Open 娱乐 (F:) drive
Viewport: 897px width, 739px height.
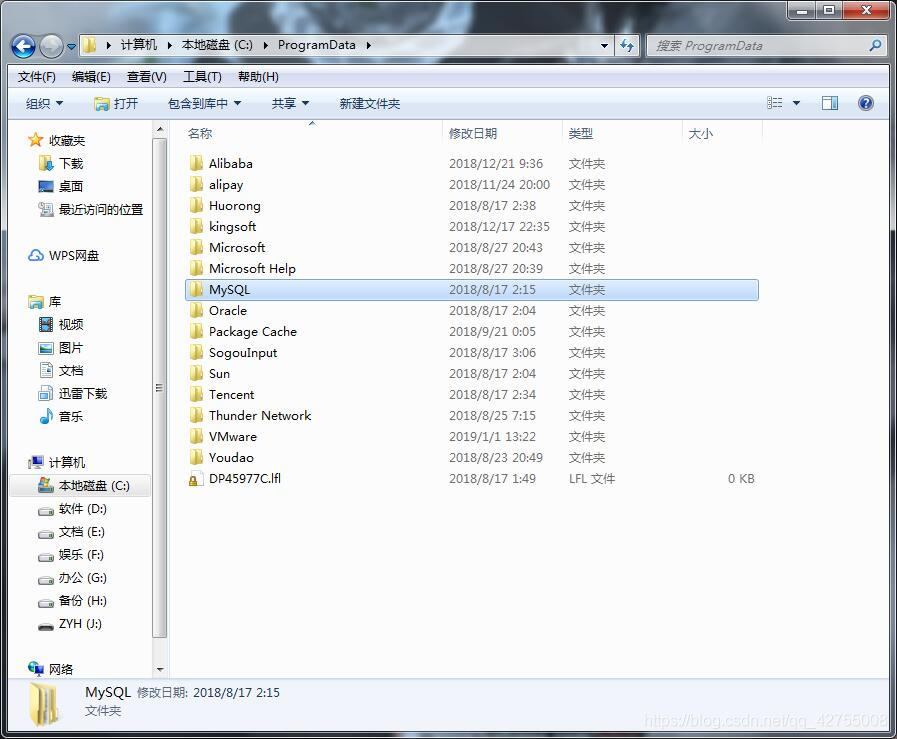tap(71, 555)
